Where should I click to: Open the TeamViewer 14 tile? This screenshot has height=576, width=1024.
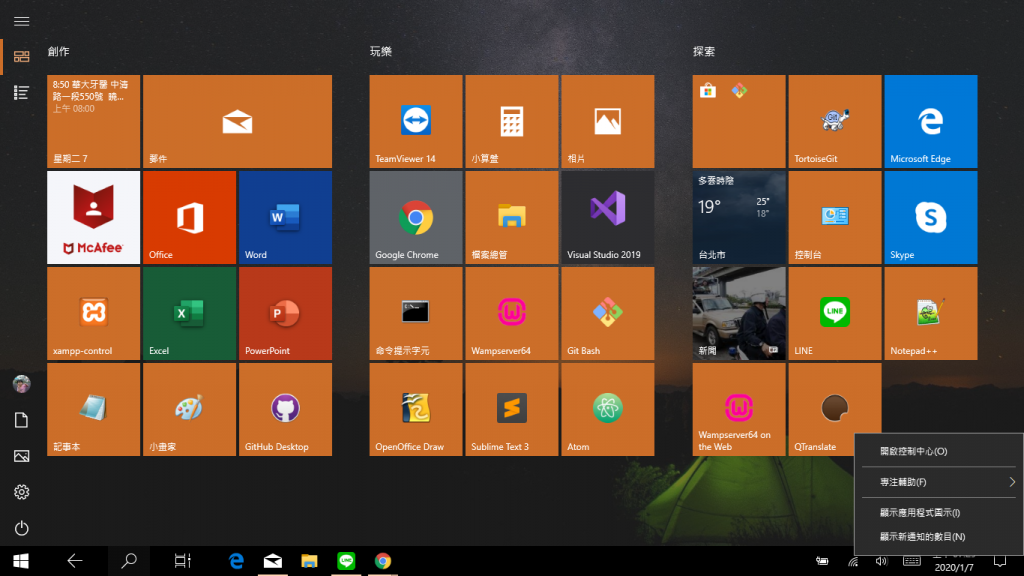416,121
